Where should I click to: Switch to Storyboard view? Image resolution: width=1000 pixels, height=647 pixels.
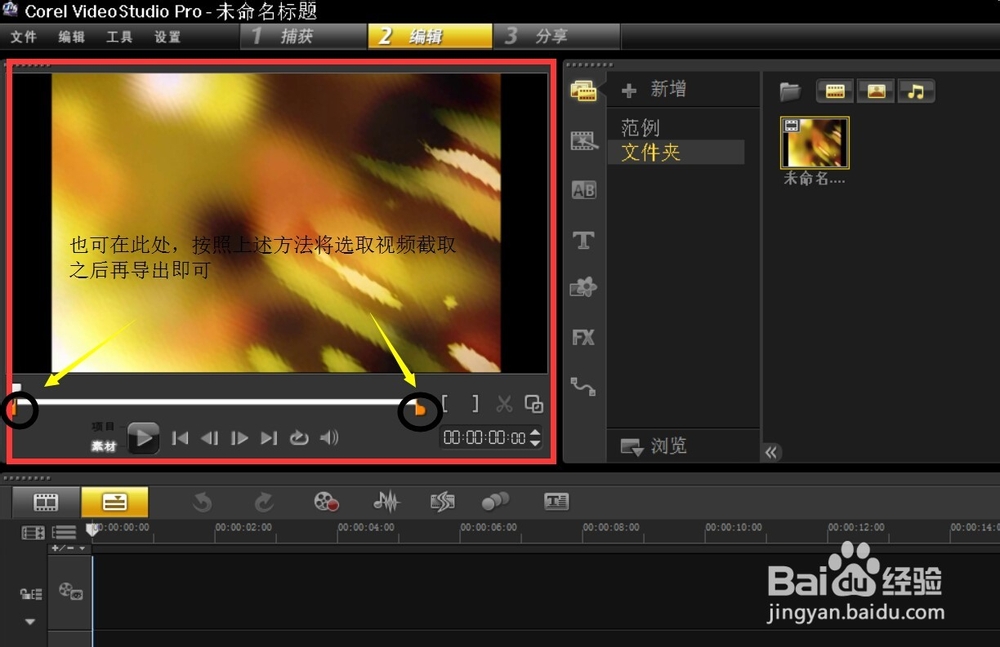[x=46, y=502]
